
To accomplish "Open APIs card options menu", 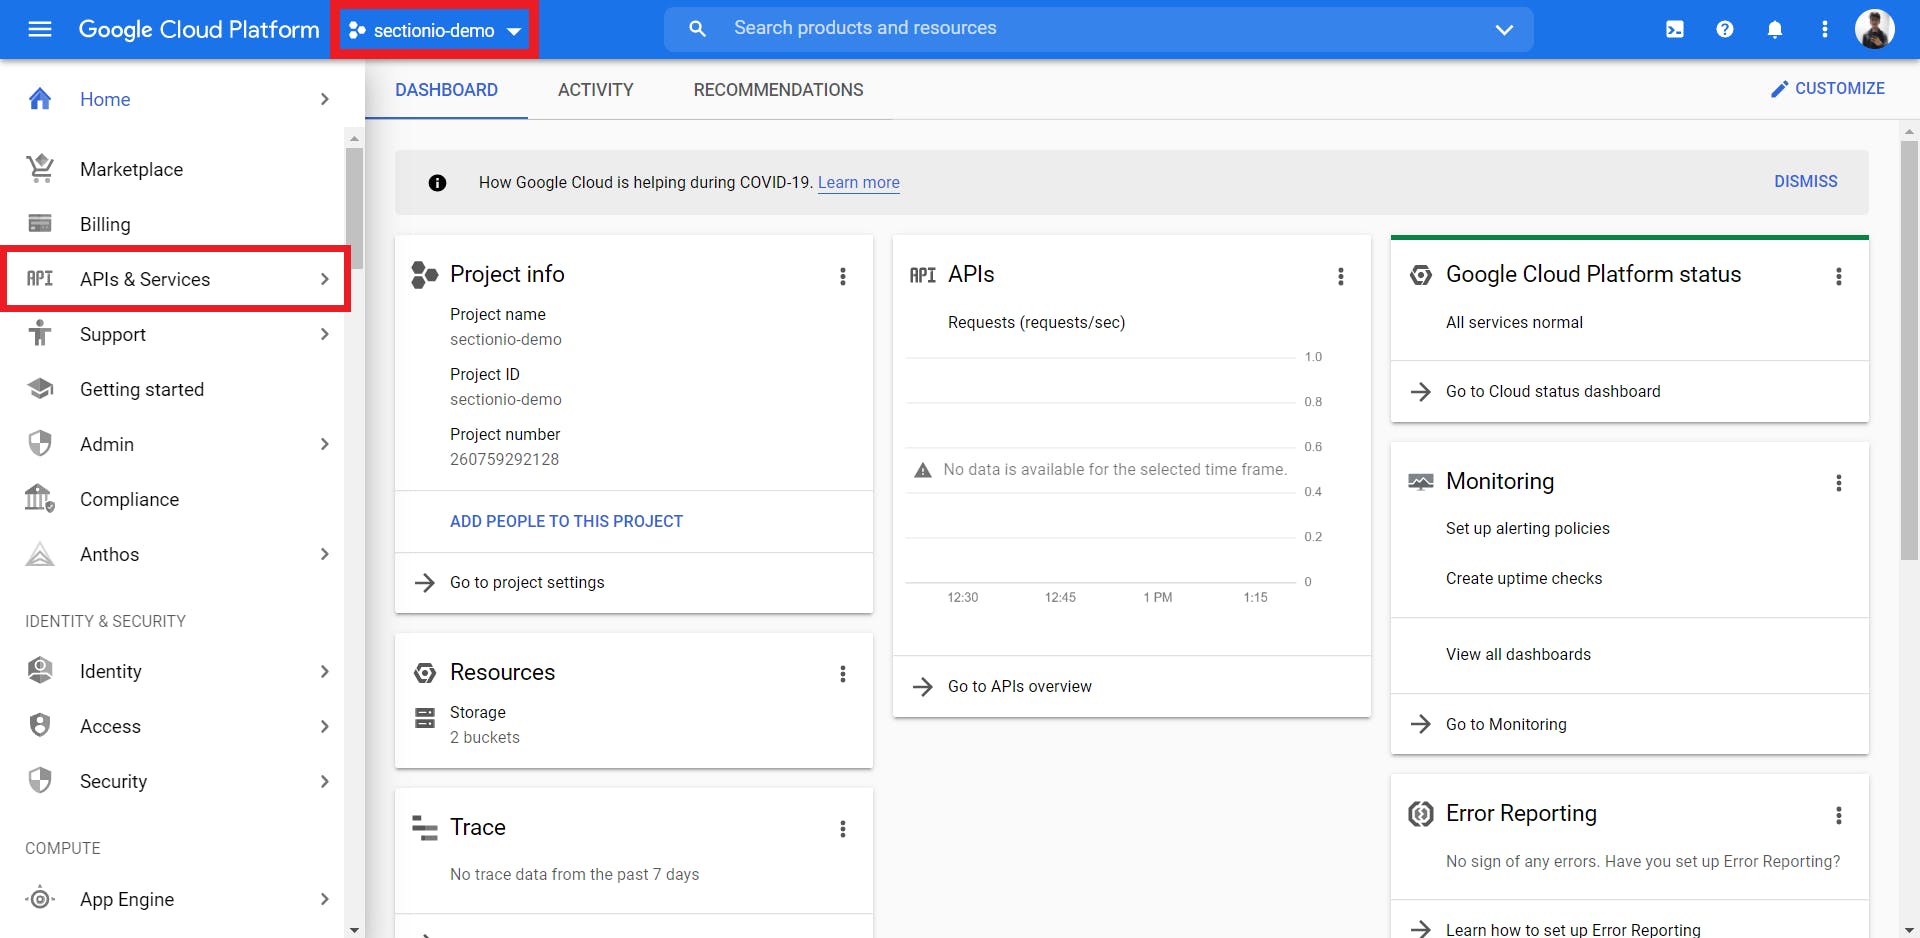I will (x=1341, y=277).
